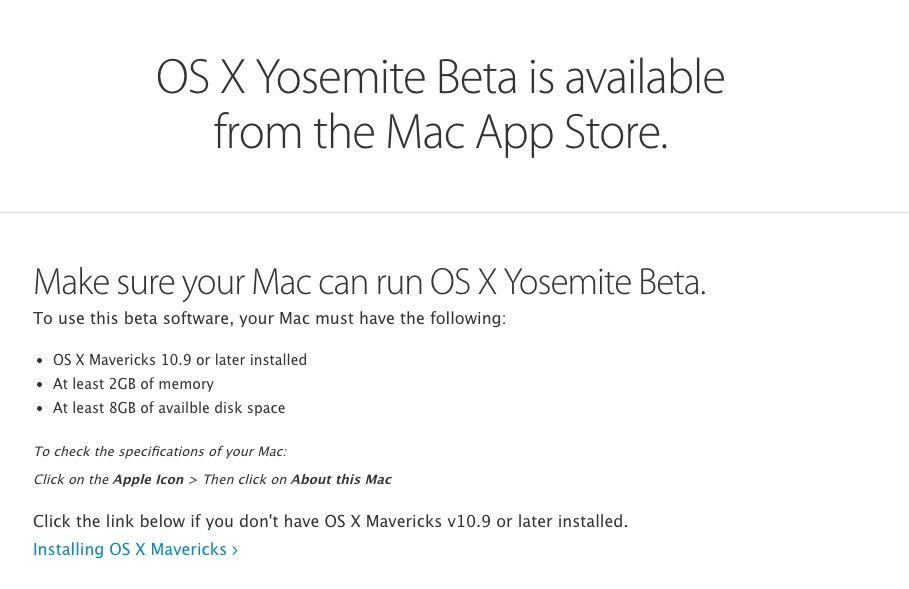Select the "At least 2GB of memory" requirement

(133, 384)
